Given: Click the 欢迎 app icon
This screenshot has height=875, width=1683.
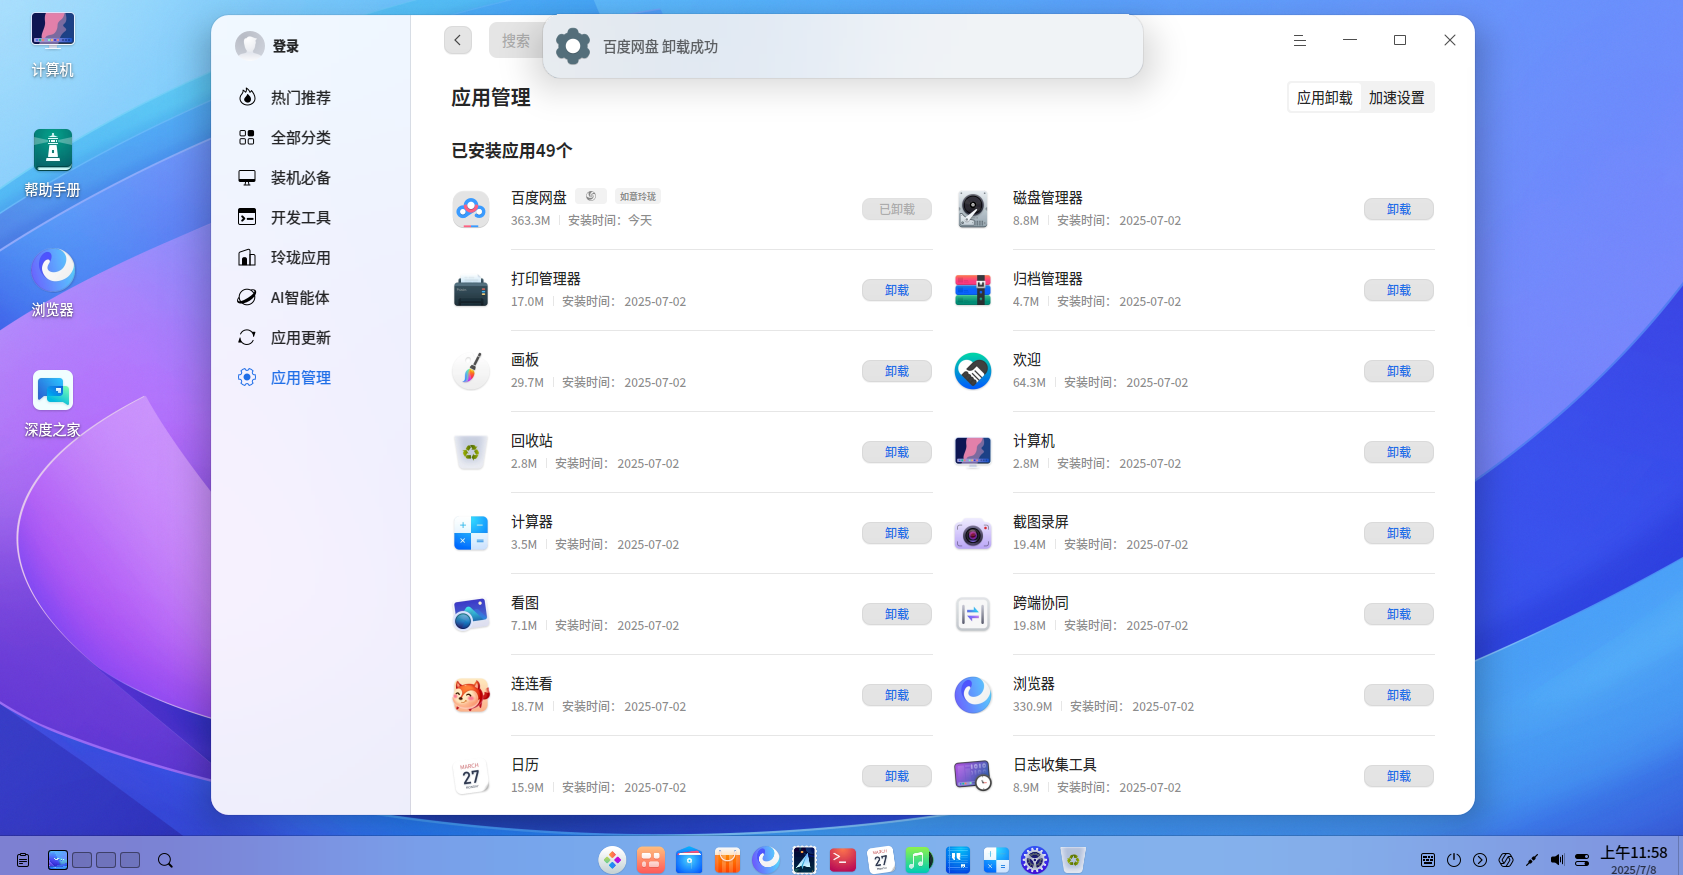Looking at the screenshot, I should tap(973, 371).
